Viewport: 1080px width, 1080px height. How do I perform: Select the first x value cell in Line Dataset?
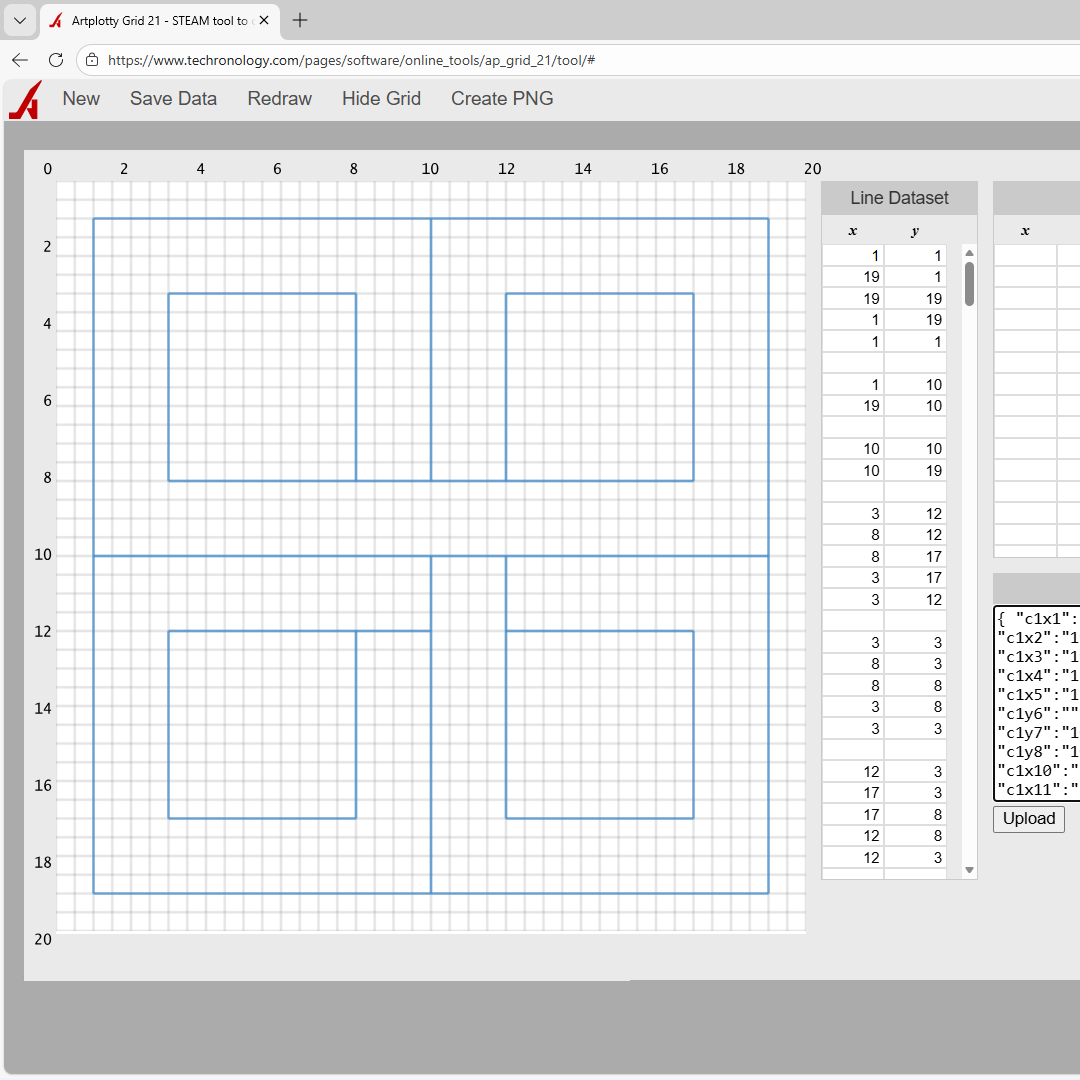pyautogui.click(x=855, y=255)
